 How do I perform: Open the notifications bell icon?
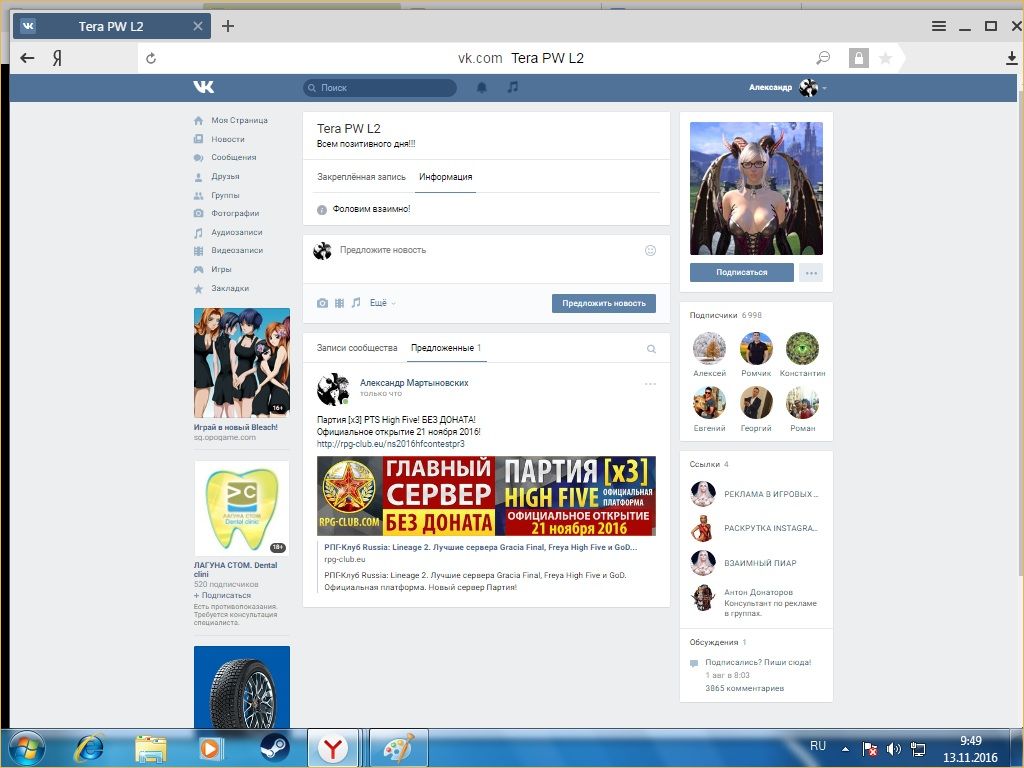pos(482,88)
